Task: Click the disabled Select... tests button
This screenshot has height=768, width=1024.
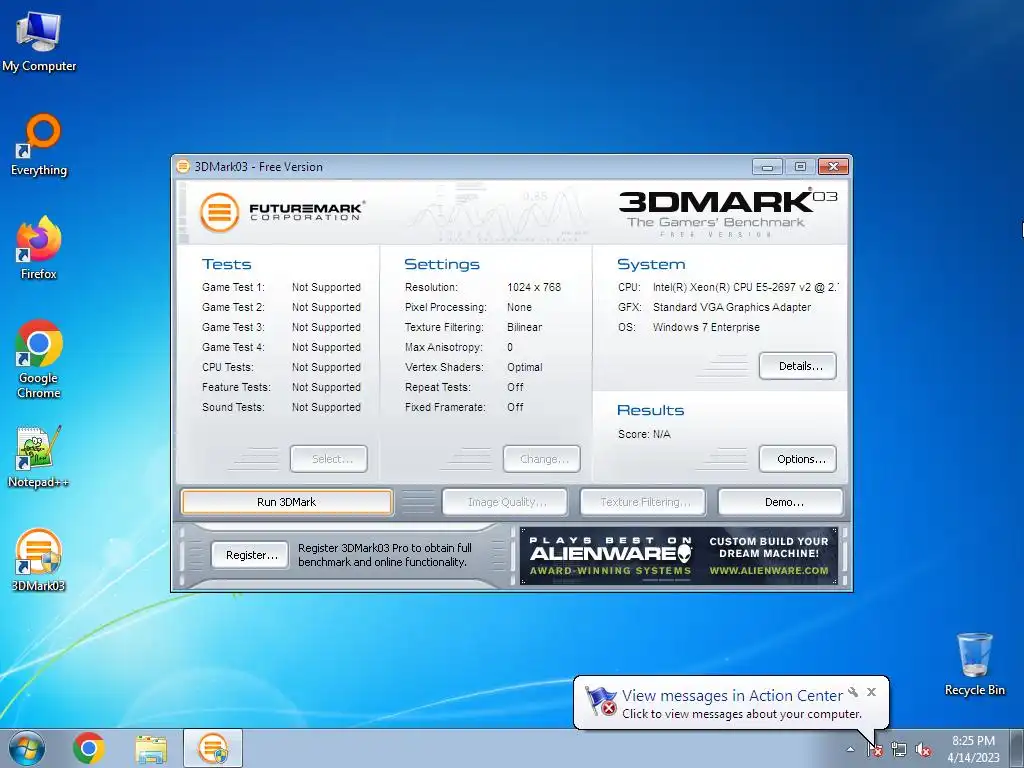Action: click(328, 459)
